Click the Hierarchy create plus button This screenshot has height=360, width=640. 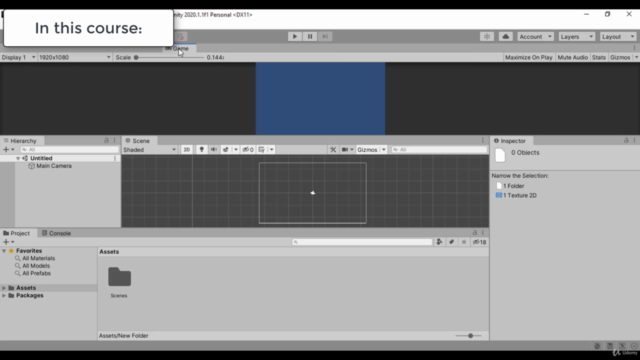click(x=8, y=149)
